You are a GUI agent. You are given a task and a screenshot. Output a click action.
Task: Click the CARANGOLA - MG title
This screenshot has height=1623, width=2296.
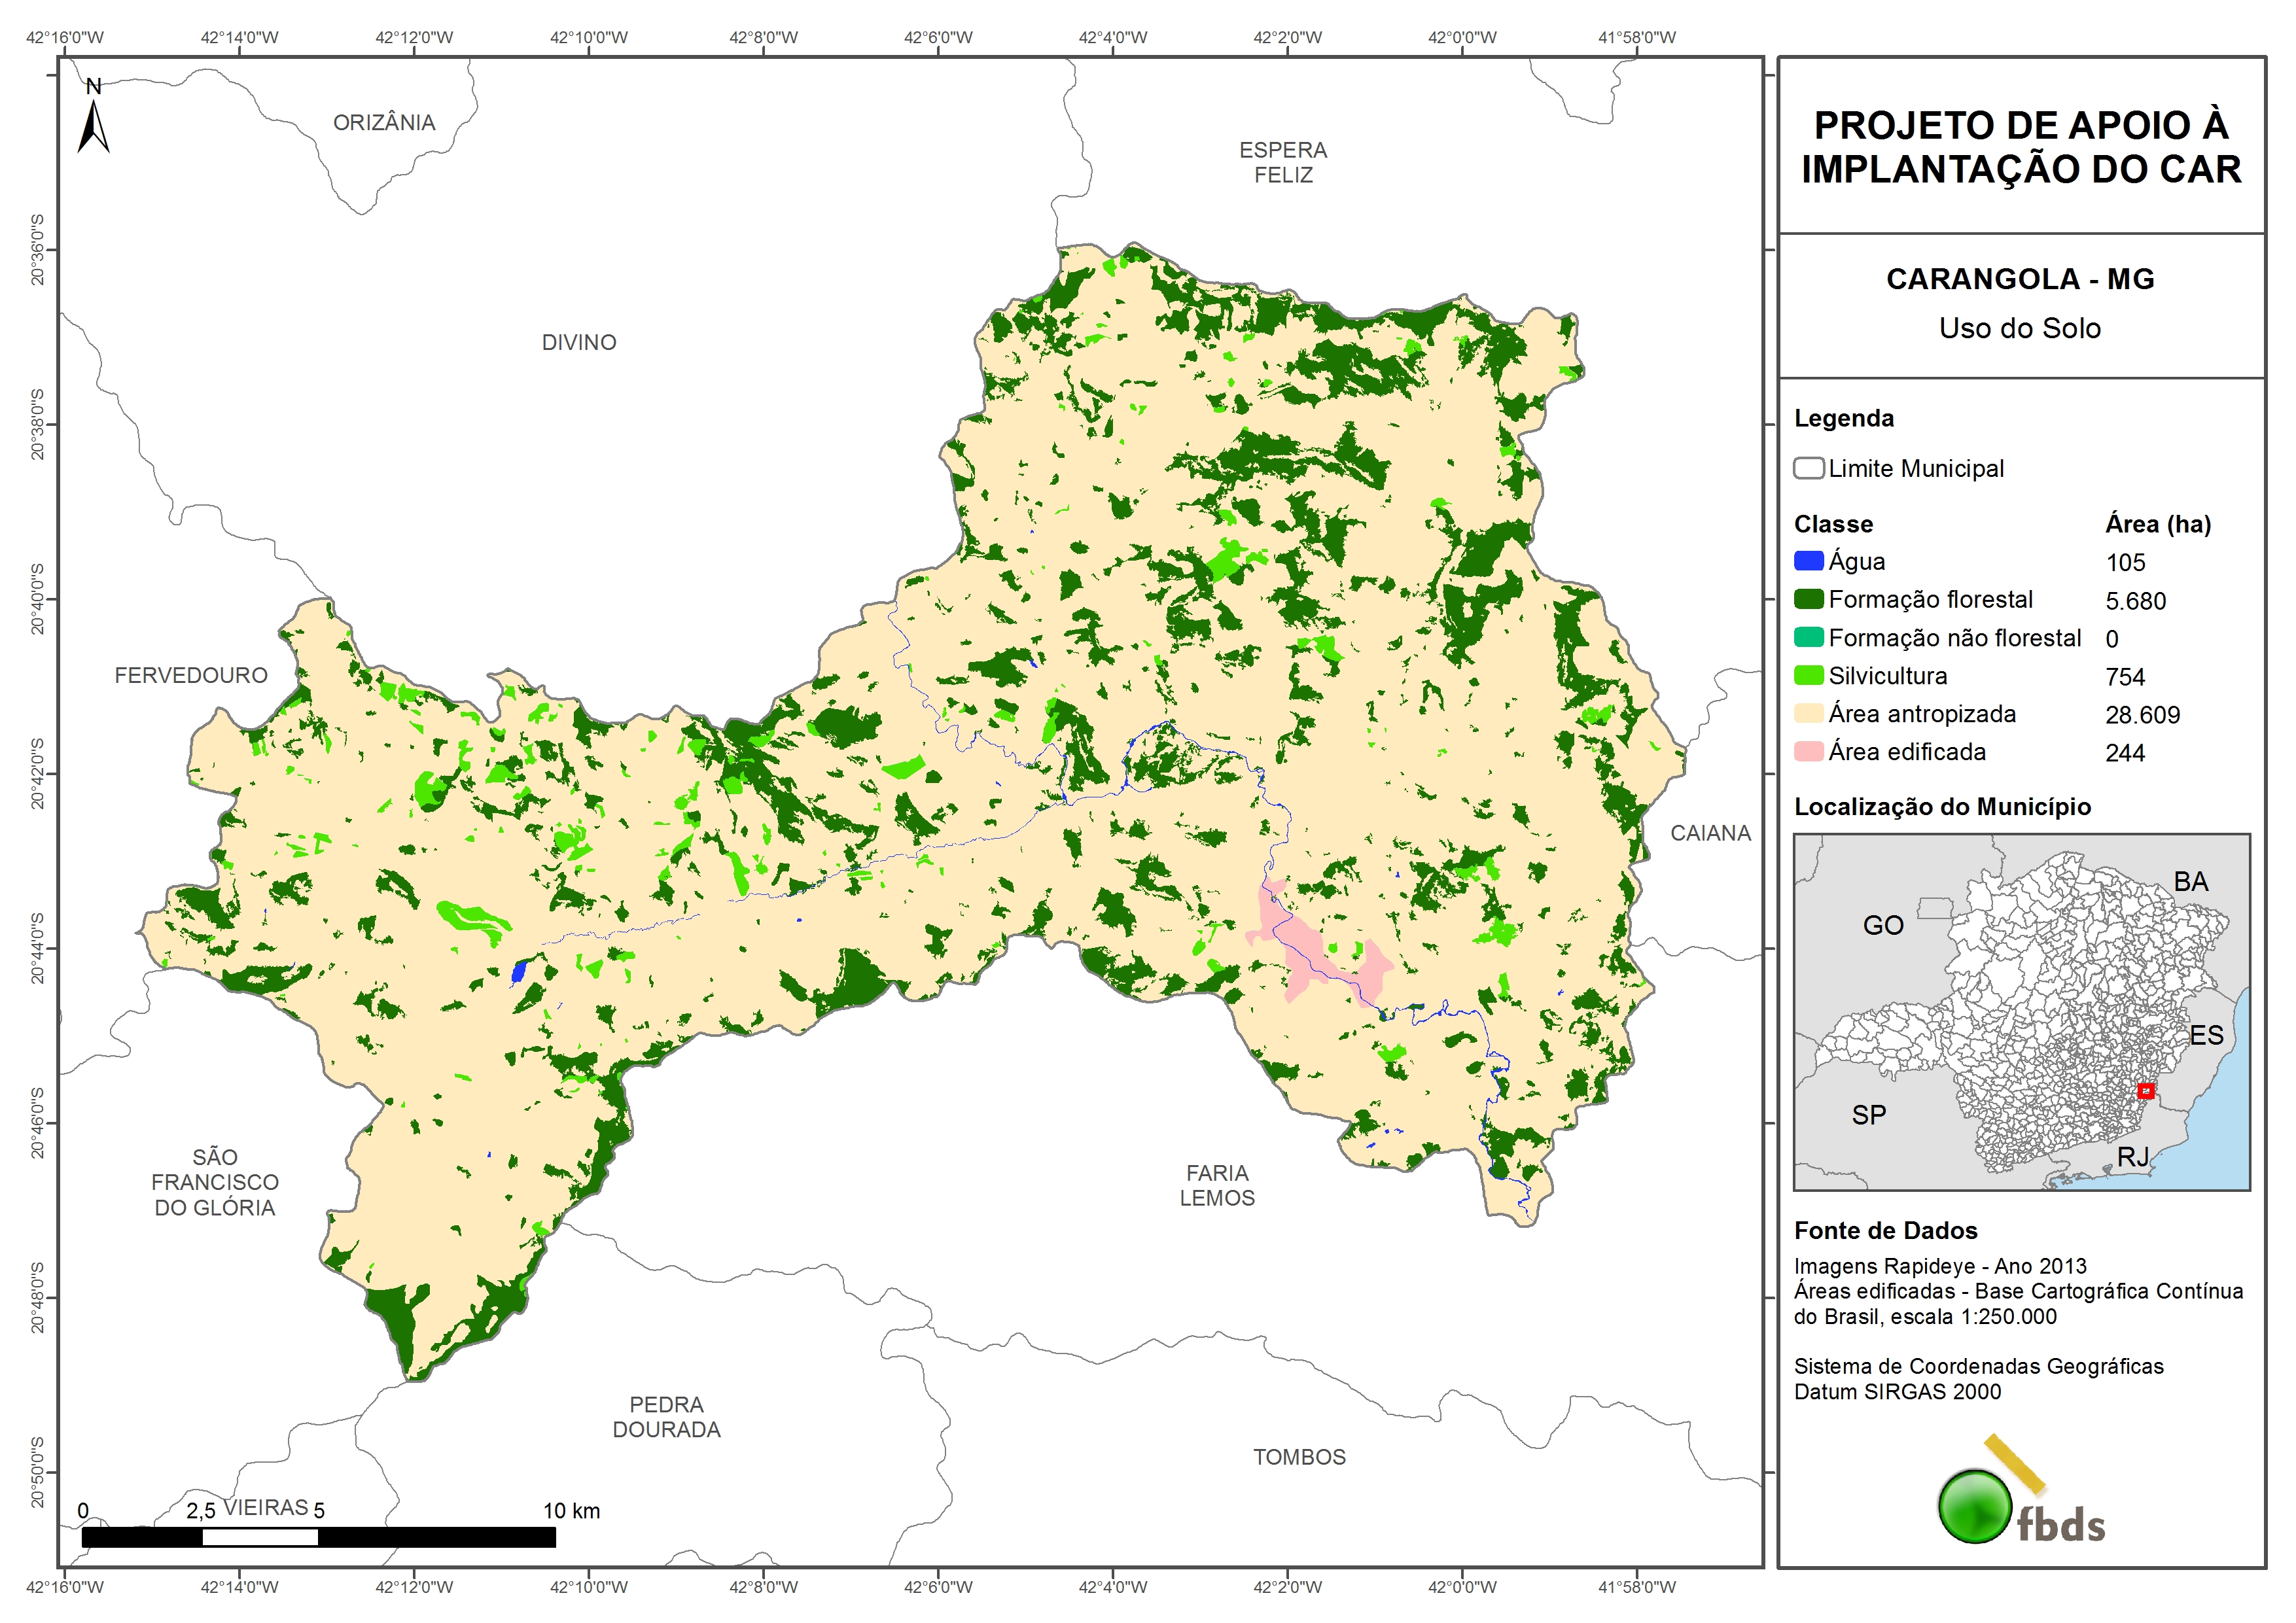tap(2020, 279)
